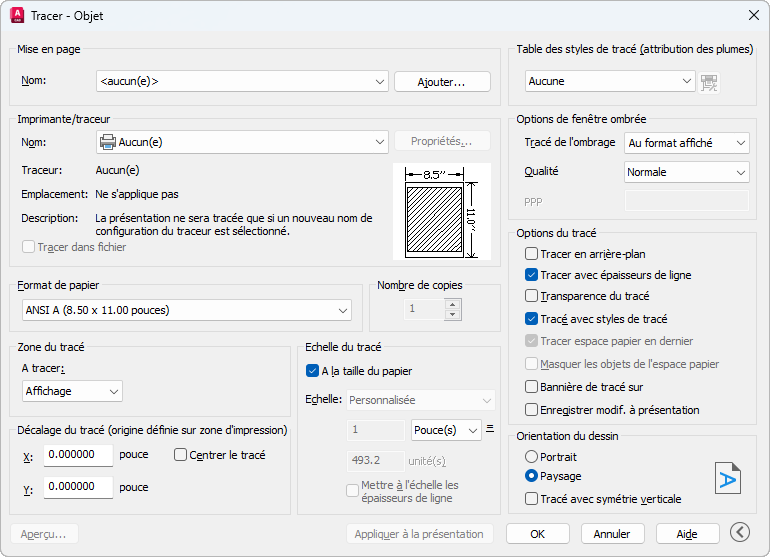The width and height of the screenshot is (770, 557).
Task: Open the Qualité dropdown
Action: (x=686, y=172)
